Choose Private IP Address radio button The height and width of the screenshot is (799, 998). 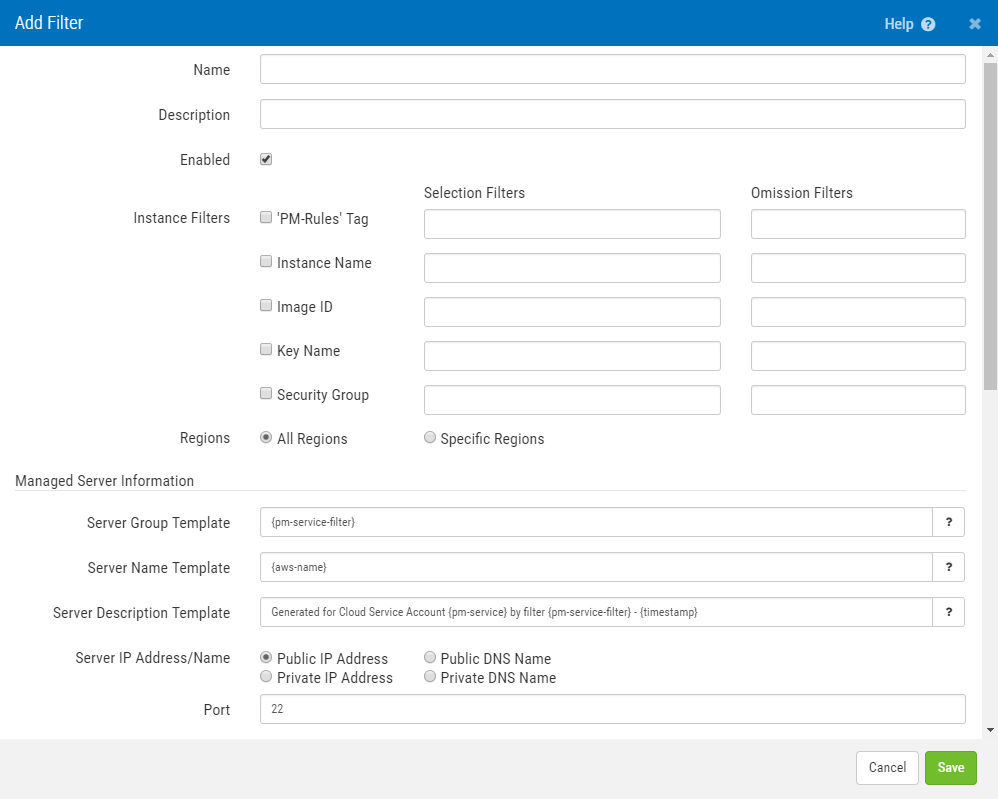pos(266,676)
